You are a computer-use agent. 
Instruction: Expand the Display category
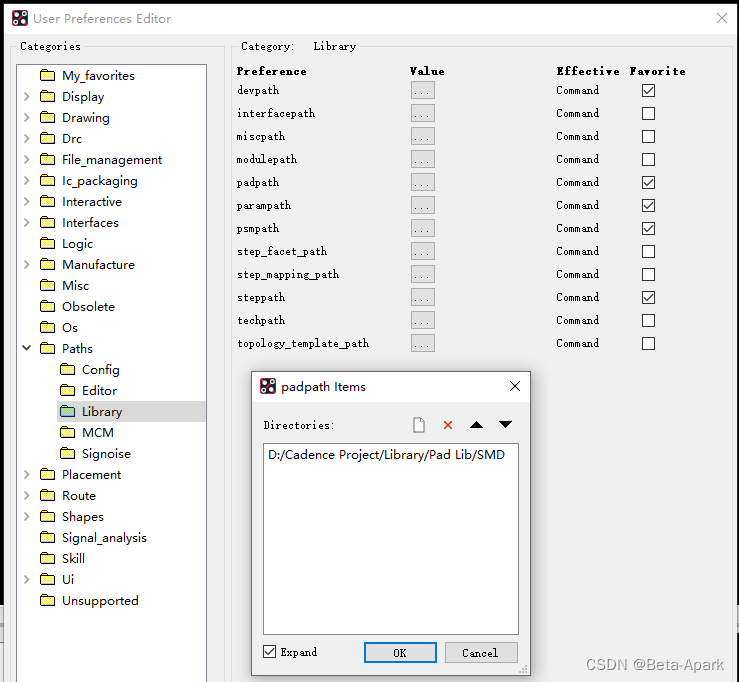point(26,97)
